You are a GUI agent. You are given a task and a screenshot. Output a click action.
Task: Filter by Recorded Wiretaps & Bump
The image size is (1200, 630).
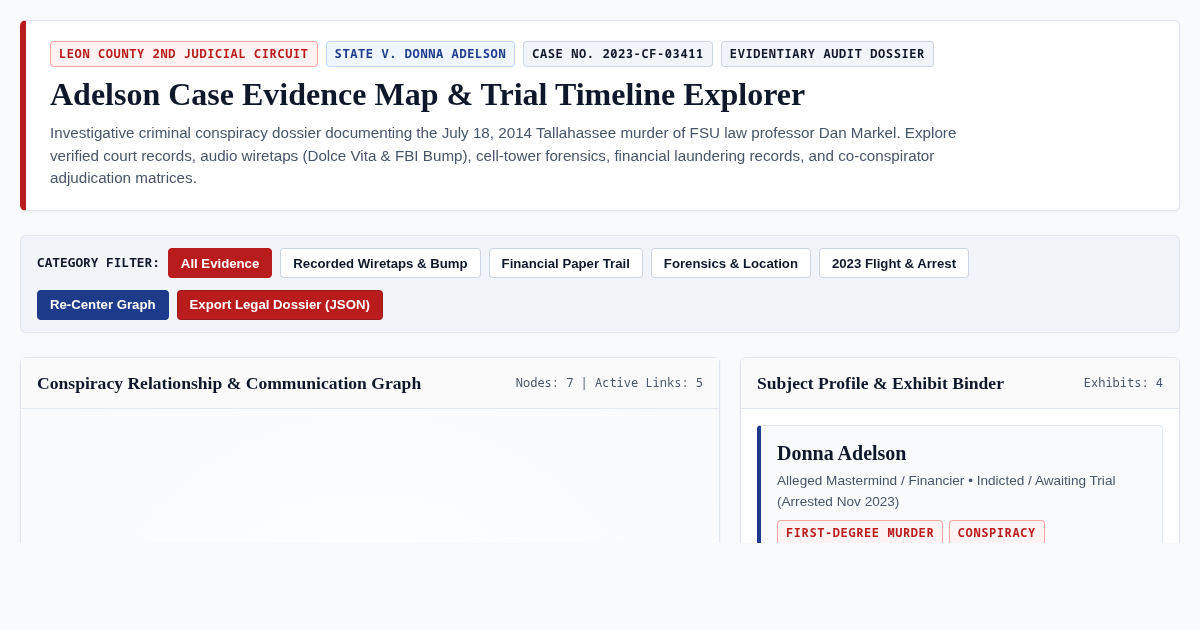[x=380, y=263]
